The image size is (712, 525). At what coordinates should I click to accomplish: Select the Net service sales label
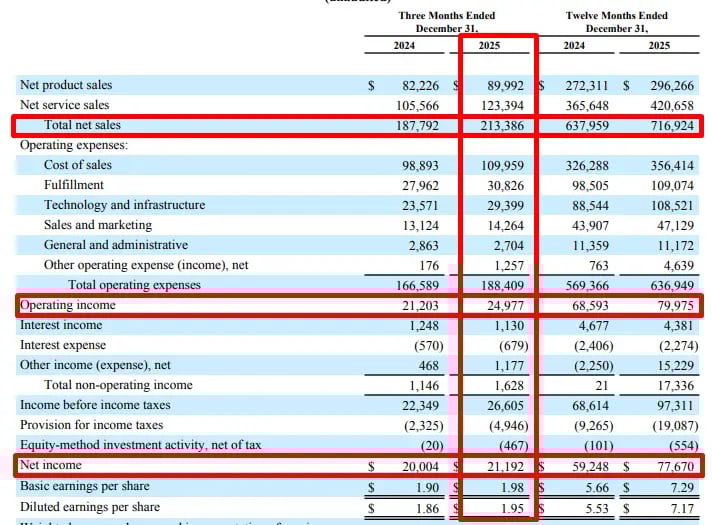65,105
